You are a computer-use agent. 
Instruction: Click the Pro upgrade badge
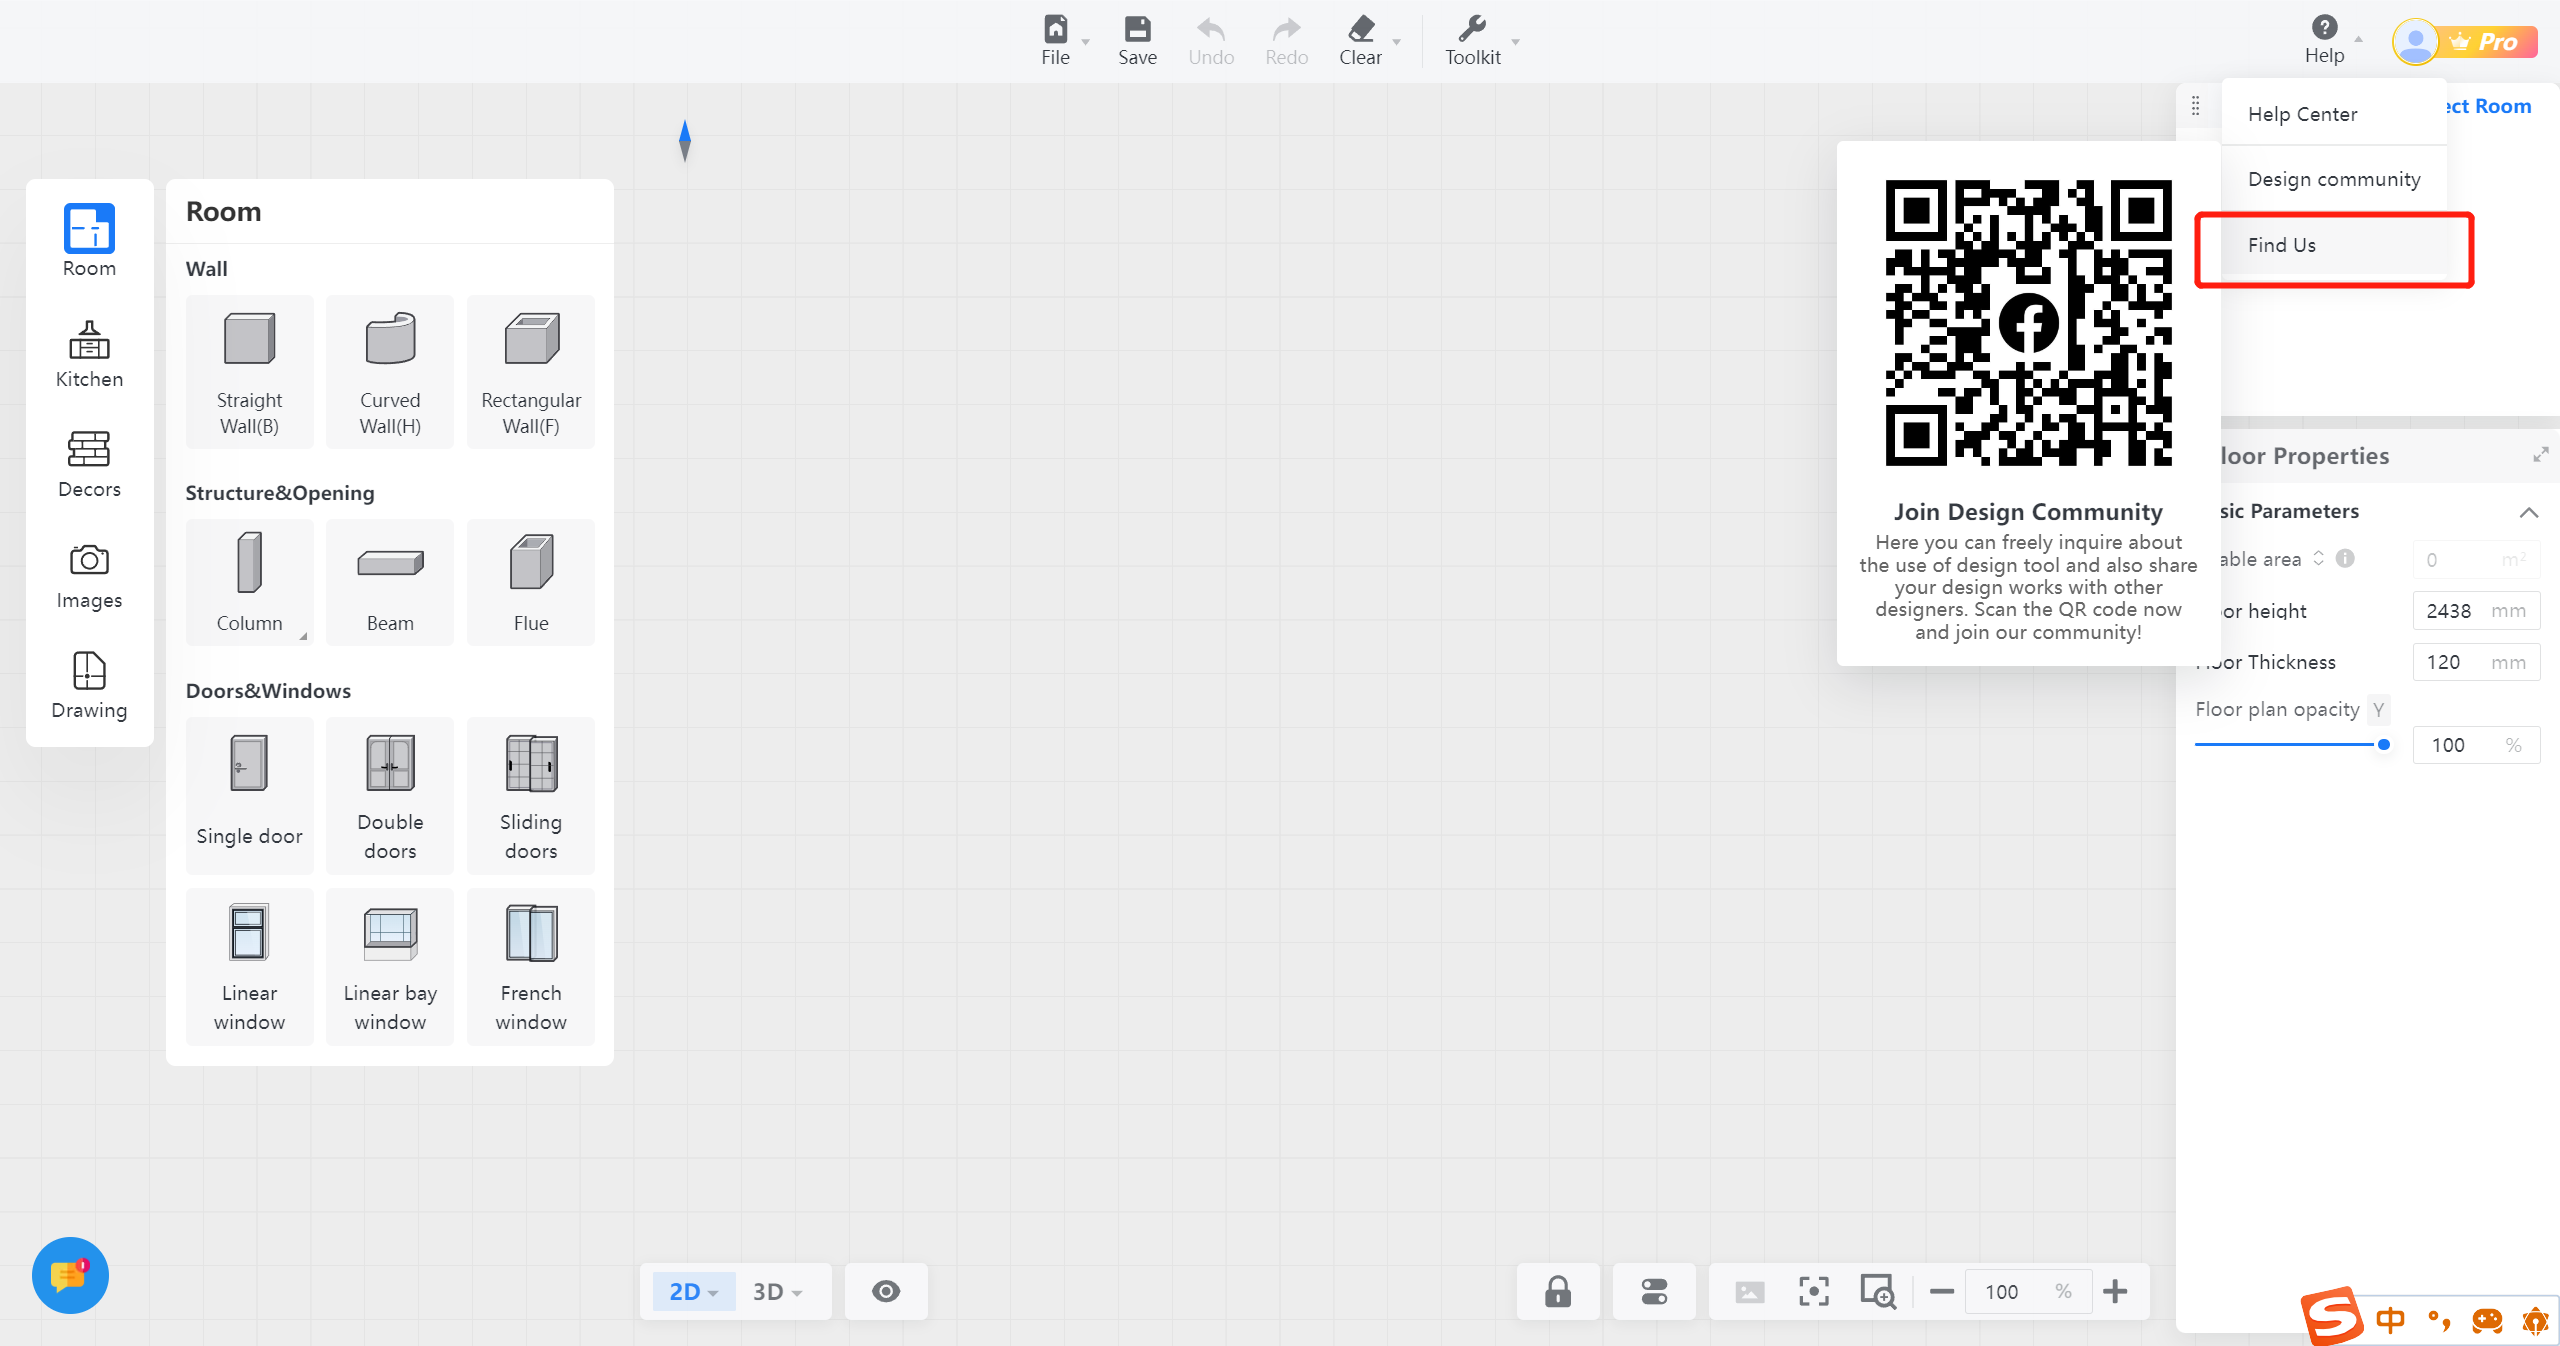2487,42
